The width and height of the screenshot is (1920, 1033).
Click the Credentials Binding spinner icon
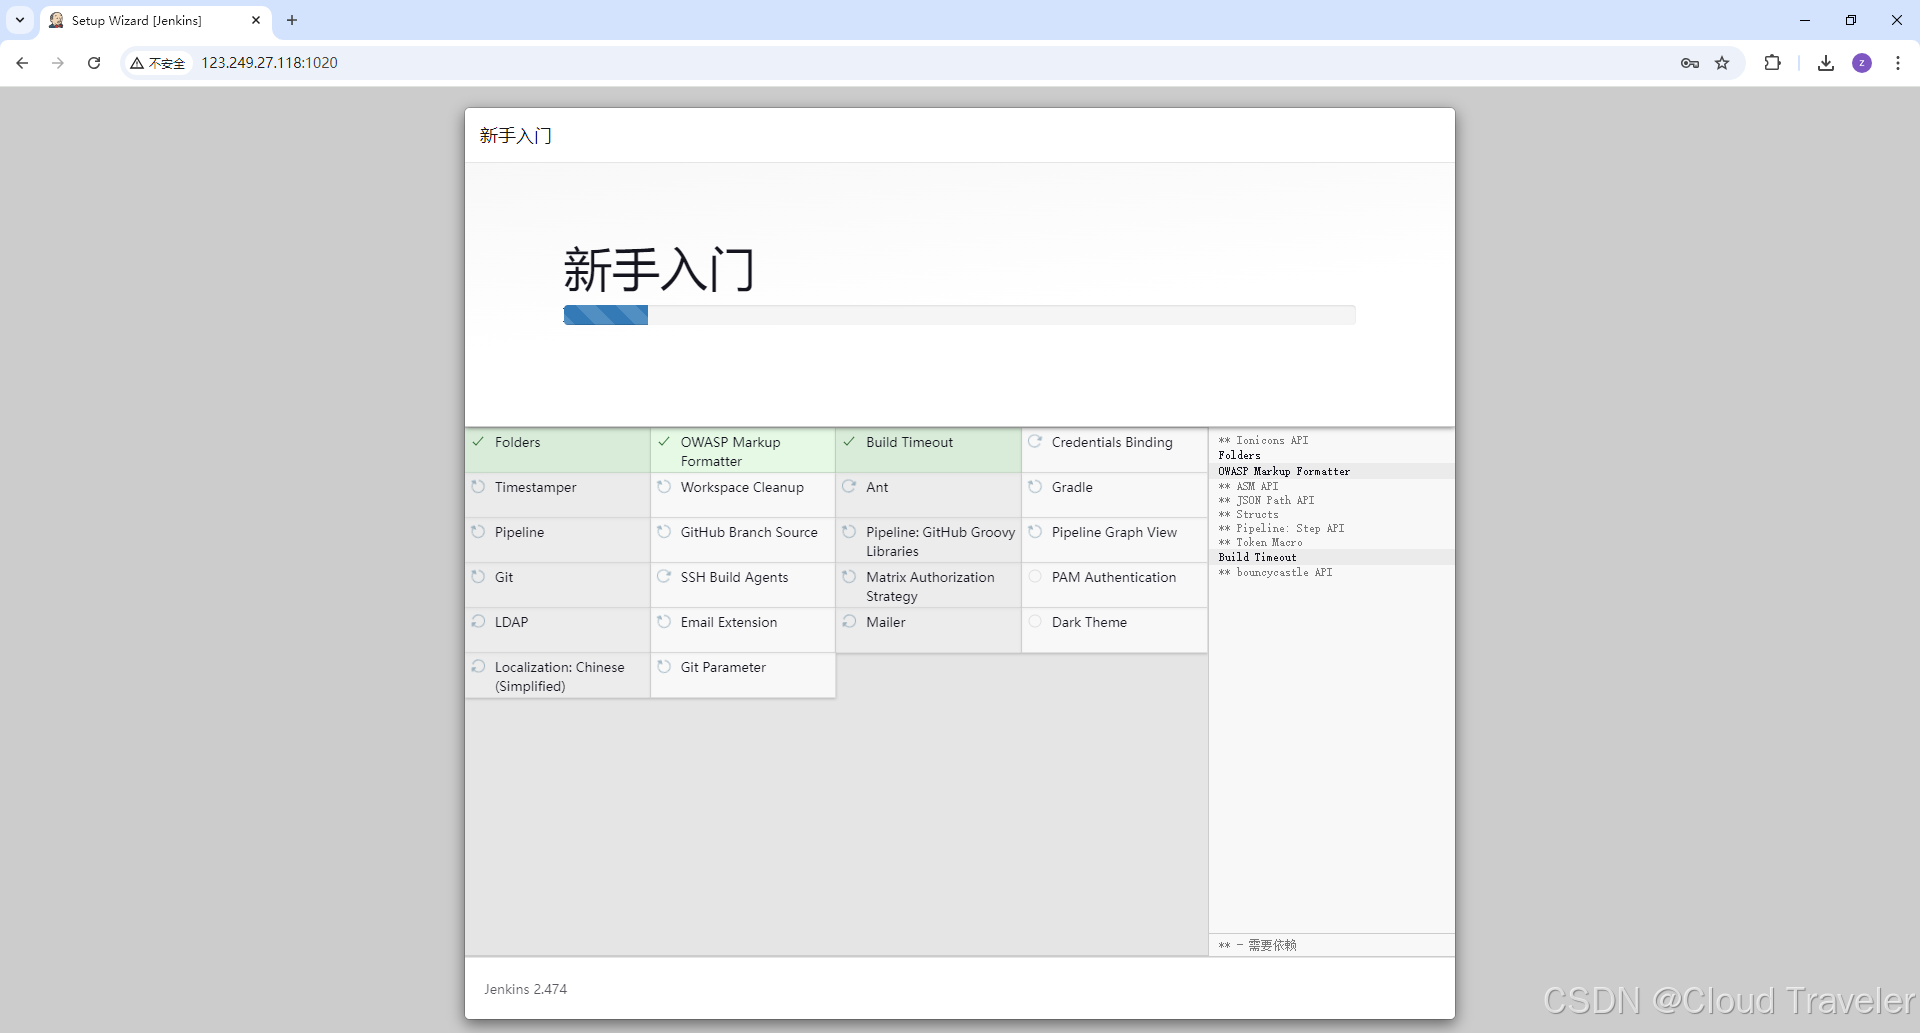1035,441
